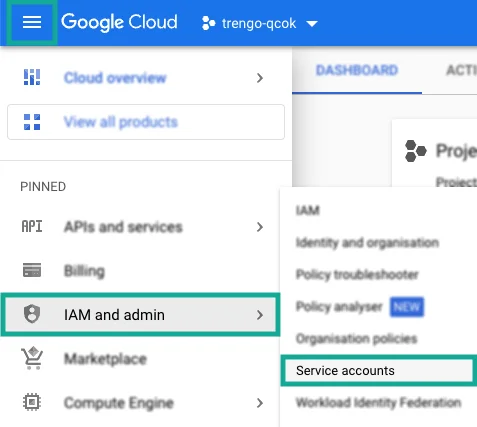Click the Billing card icon
Image resolution: width=477 pixels, height=427 pixels.
(x=32, y=270)
